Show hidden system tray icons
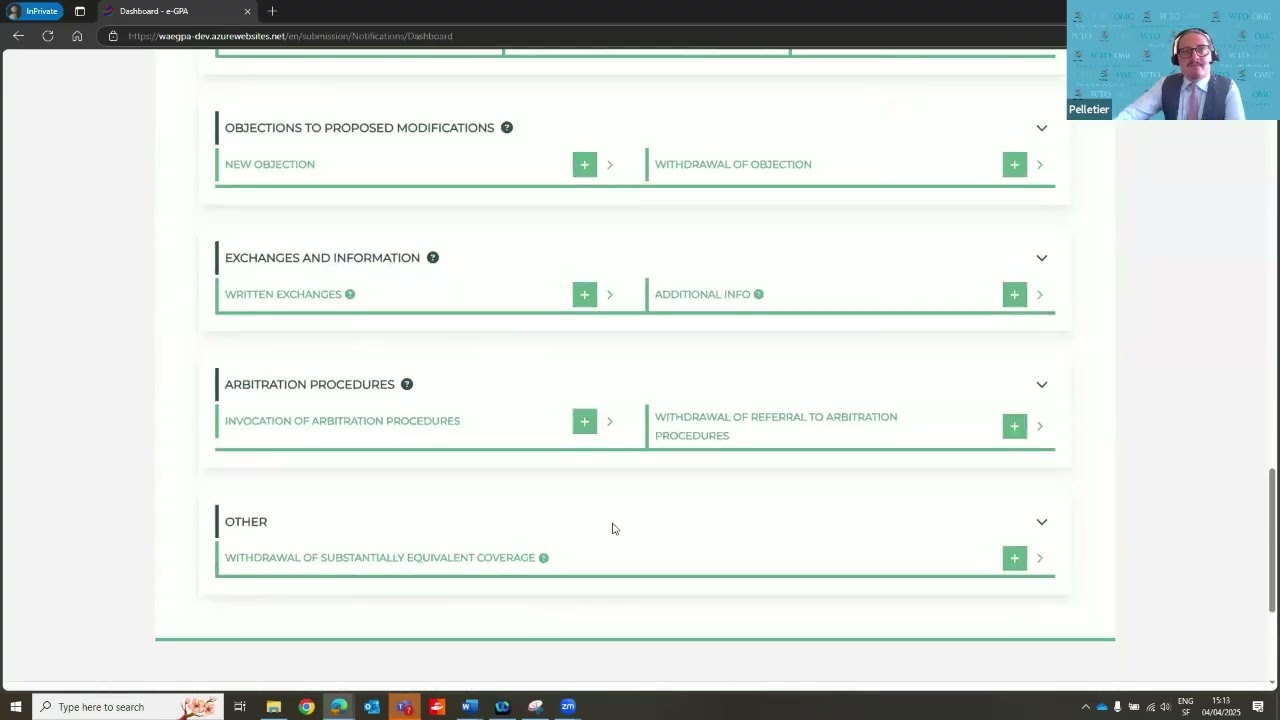This screenshot has height=720, width=1280. 1085,707
